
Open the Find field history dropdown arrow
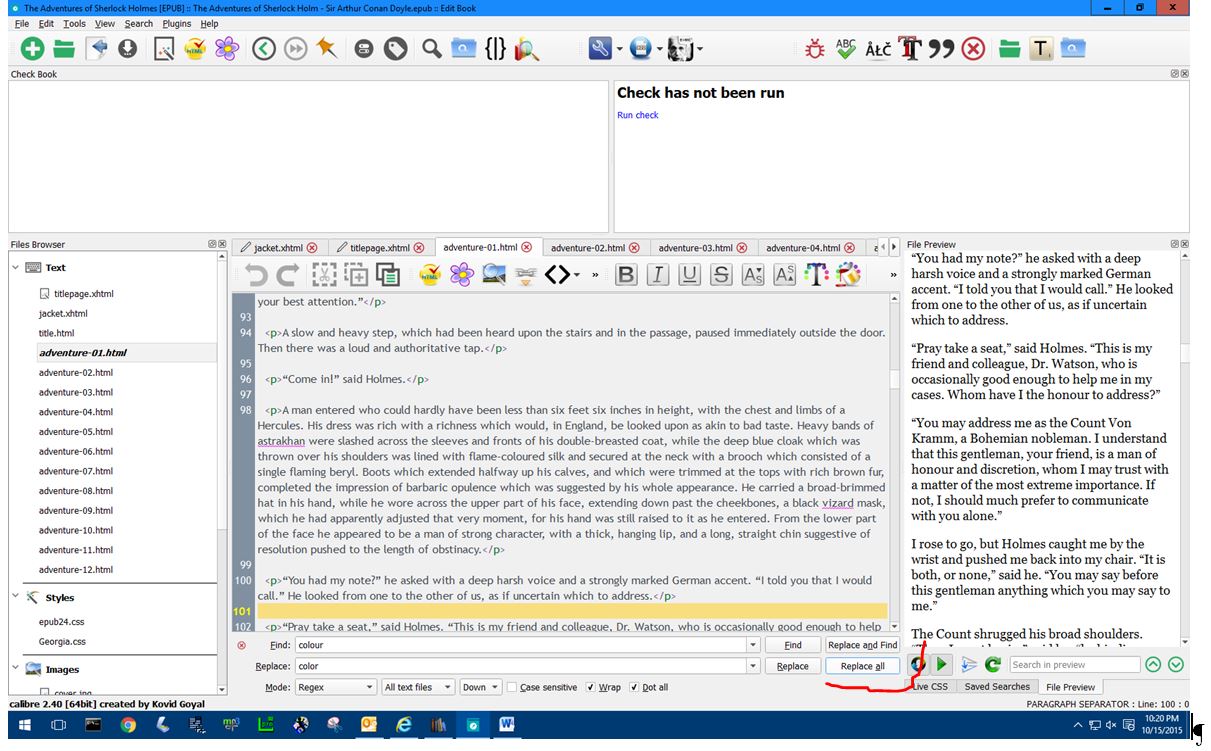[x=753, y=645]
